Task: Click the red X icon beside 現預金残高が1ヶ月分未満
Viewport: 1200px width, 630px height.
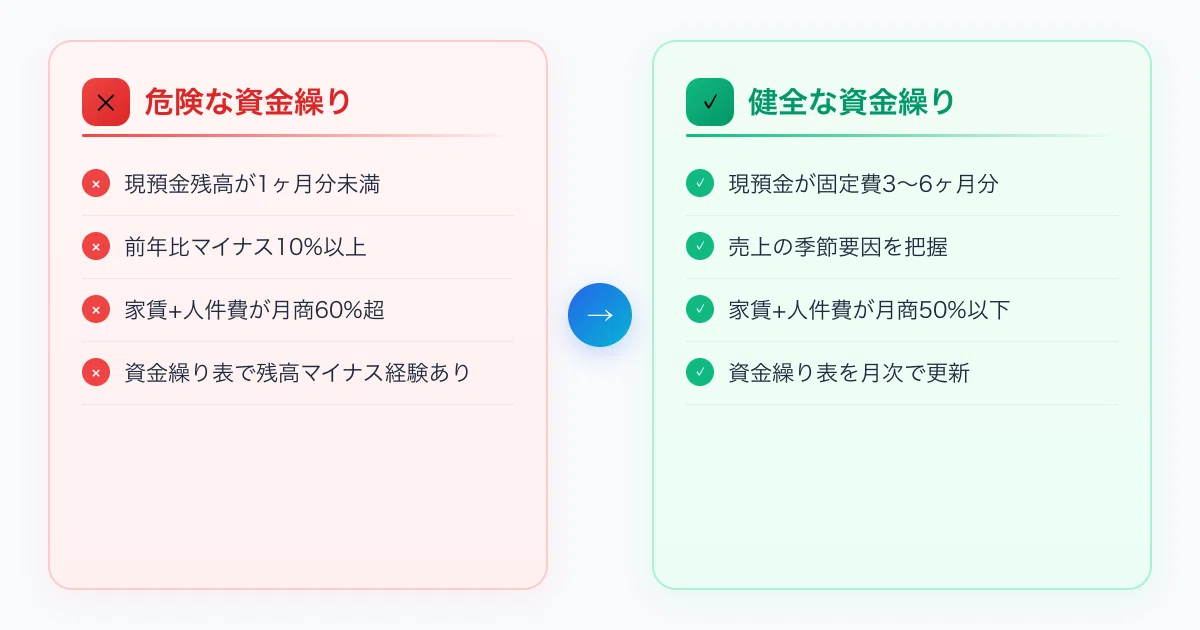Action: (x=96, y=184)
